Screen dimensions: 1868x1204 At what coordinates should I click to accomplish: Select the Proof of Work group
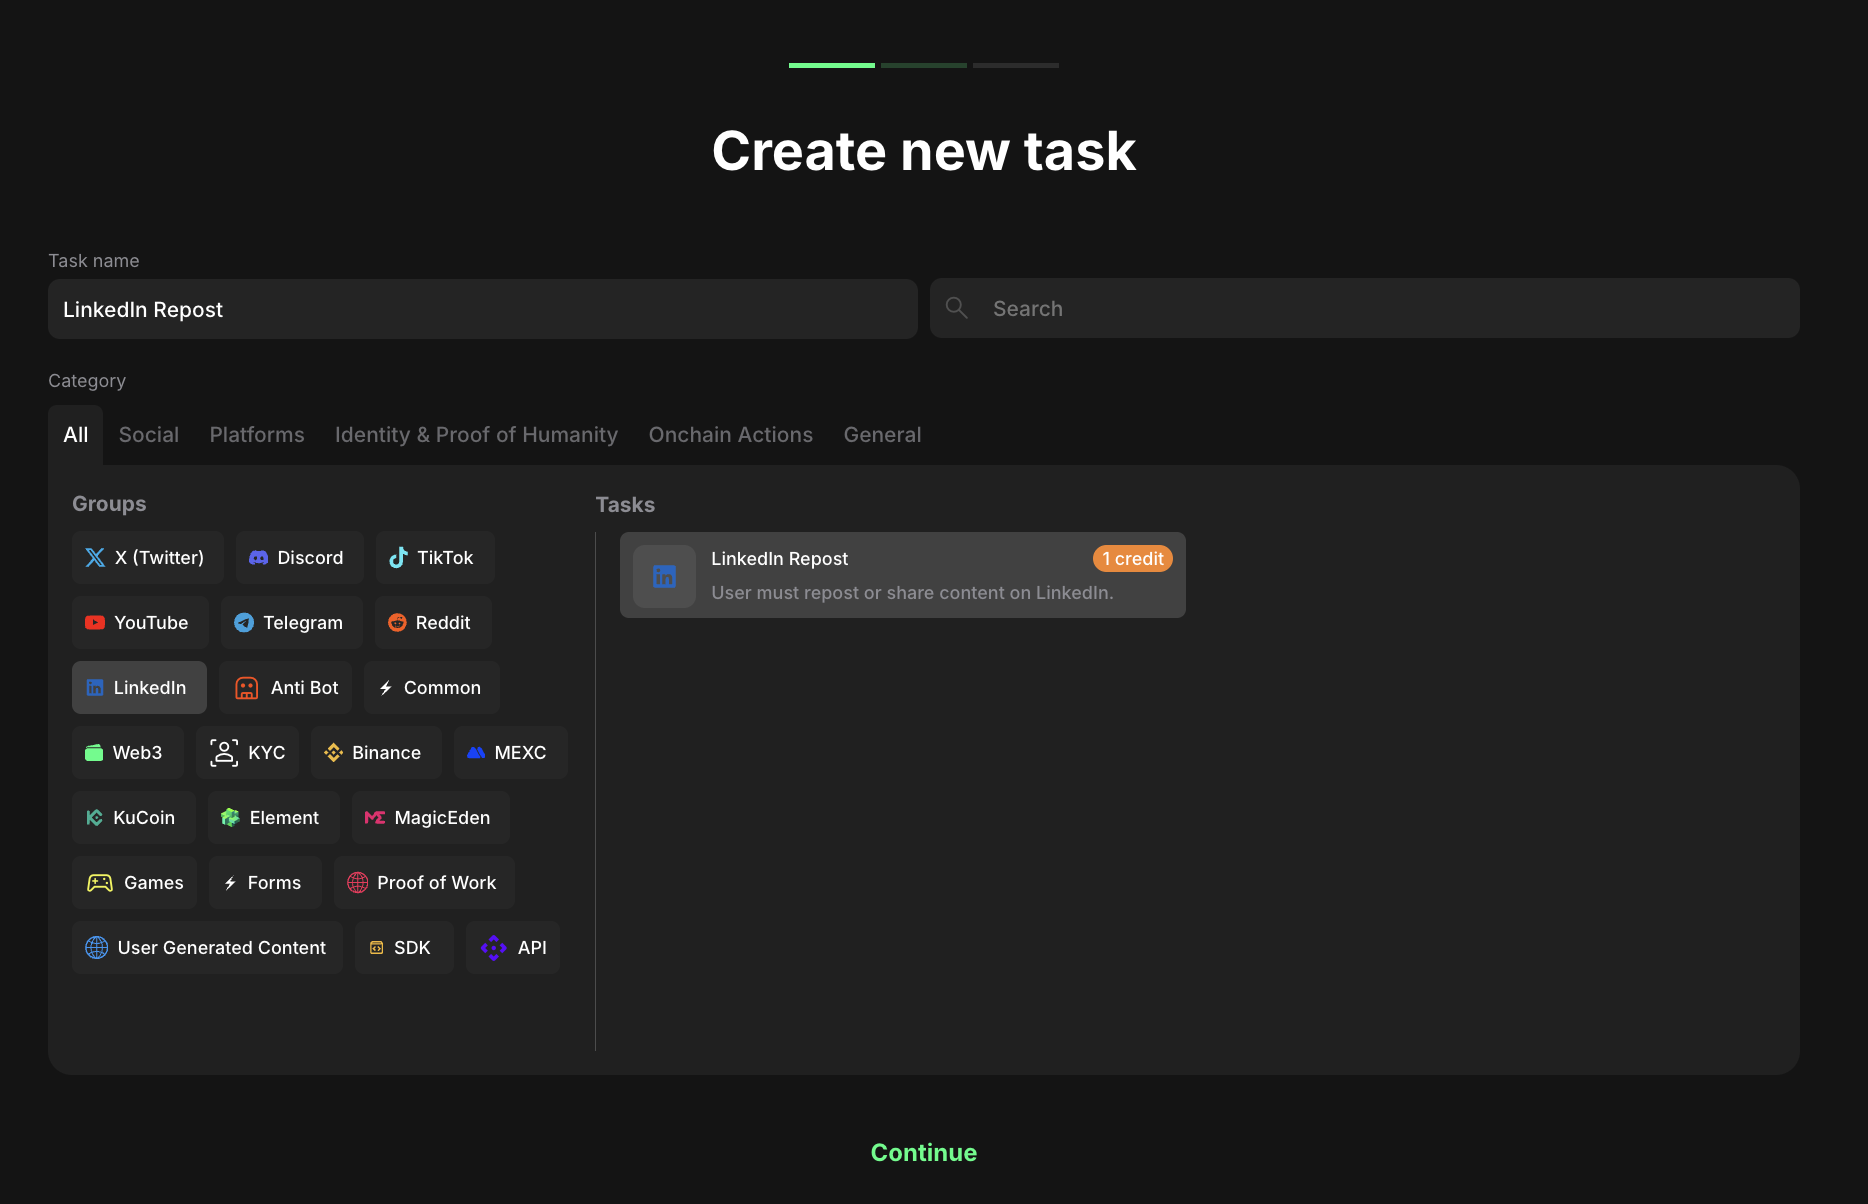(424, 883)
